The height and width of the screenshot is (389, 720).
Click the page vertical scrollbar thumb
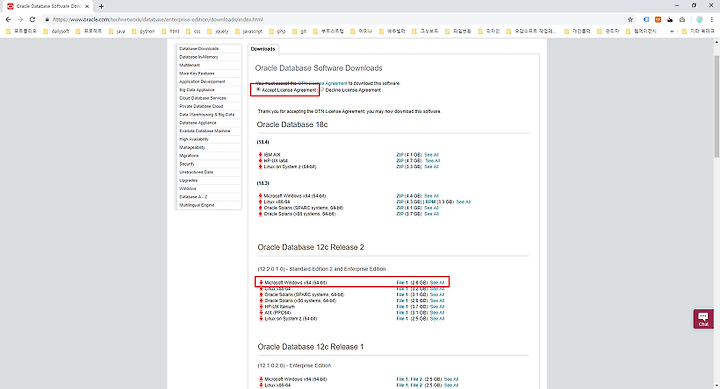717,106
